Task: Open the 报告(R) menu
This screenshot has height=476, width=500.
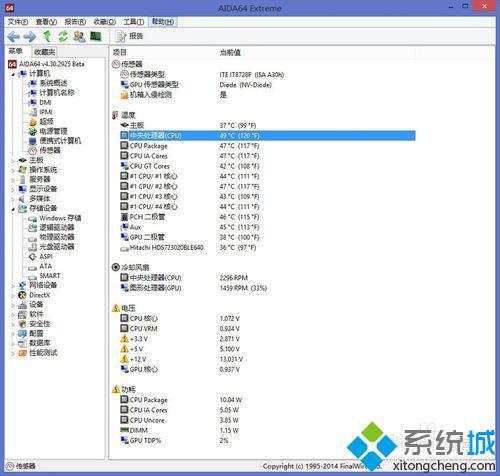Action: [x=75, y=22]
